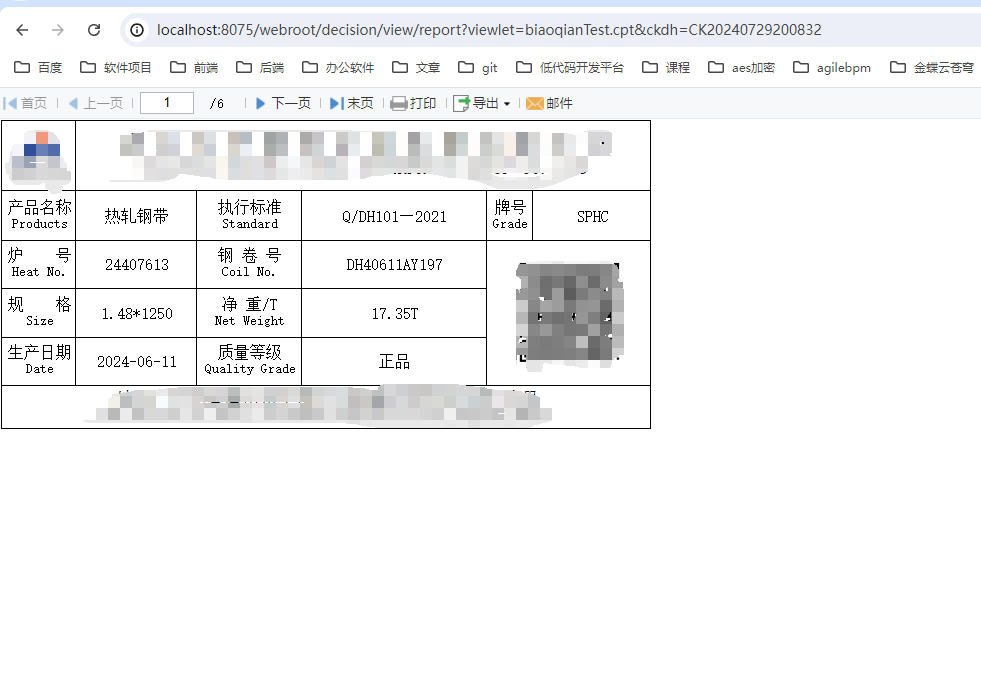The height and width of the screenshot is (686, 981).
Task: Go to next page with 下一页
Action: 283,103
